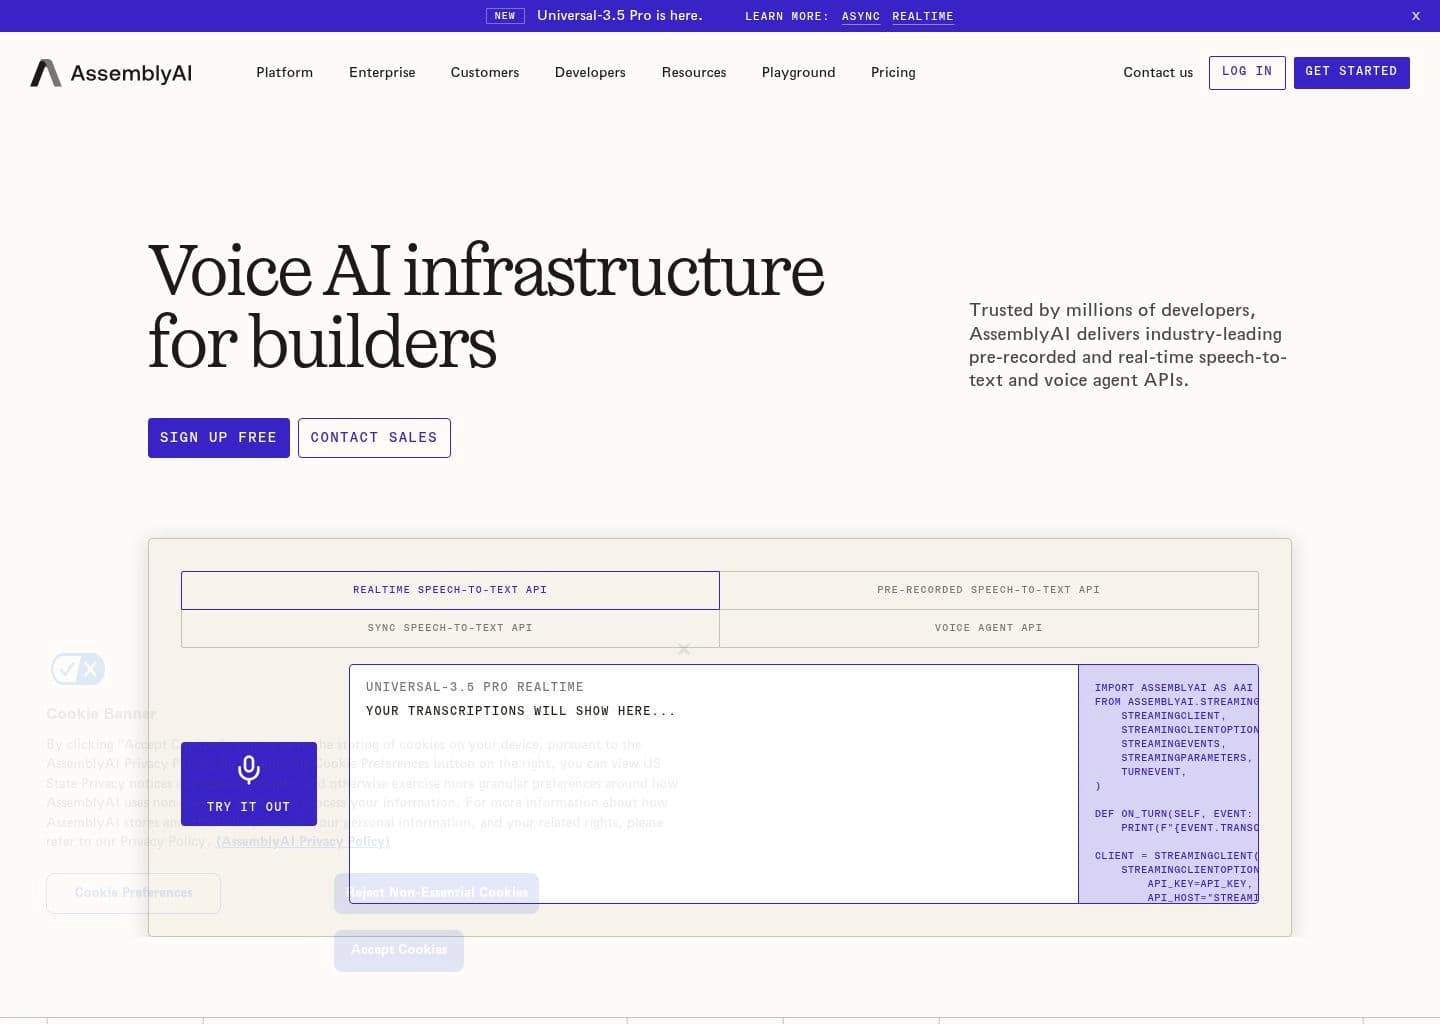Click the "Universal-3.5 Pro is here." text

coord(620,15)
